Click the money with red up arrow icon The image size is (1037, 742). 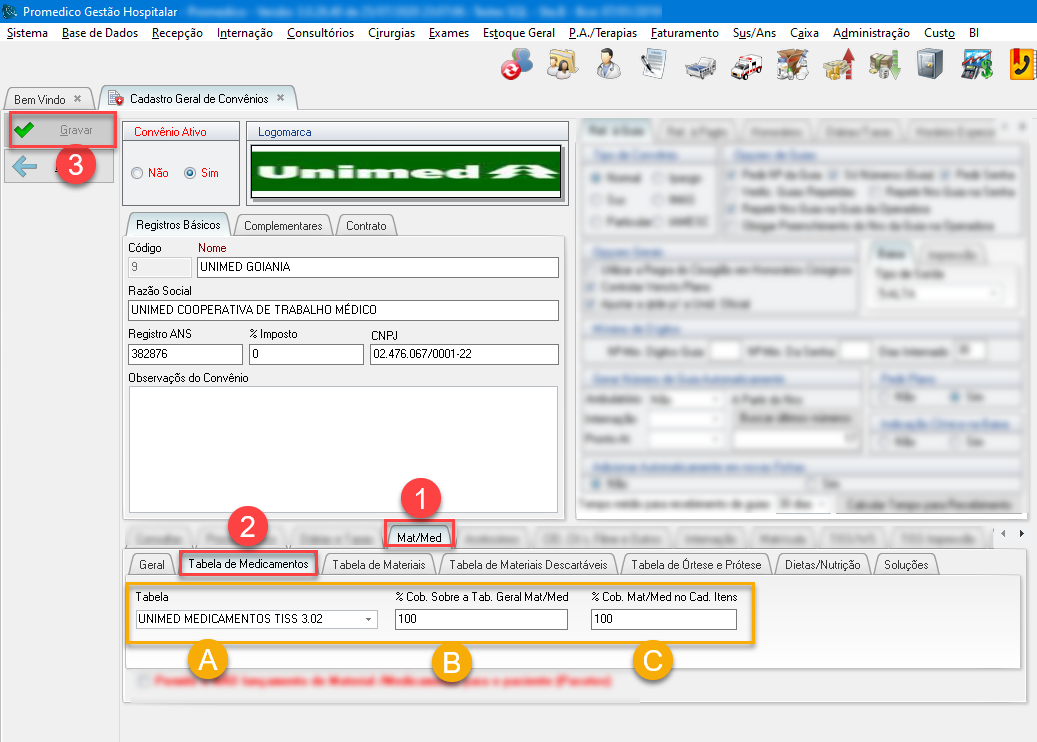[x=839, y=65]
